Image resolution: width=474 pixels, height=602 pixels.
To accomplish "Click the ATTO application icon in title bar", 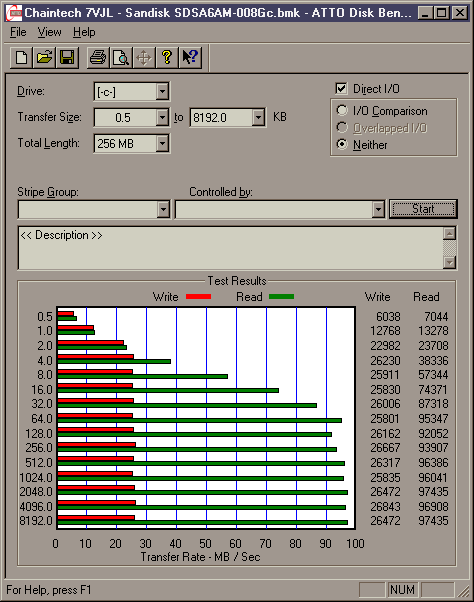I will pos(14,13).
